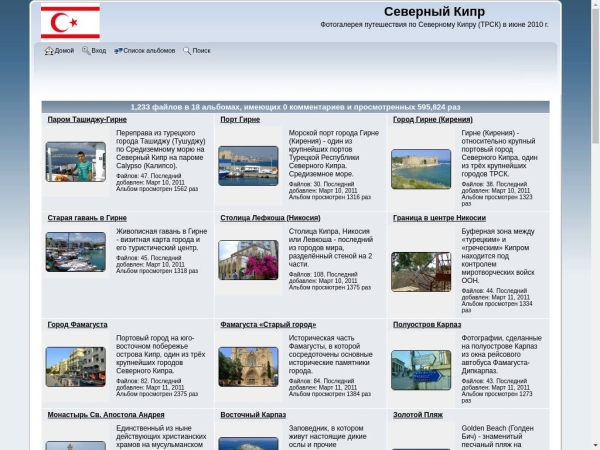Image resolution: width=600 pixels, height=450 pixels.
Task: Click the Столица Лефкоша flowers thumbnail
Action: tap(248, 260)
